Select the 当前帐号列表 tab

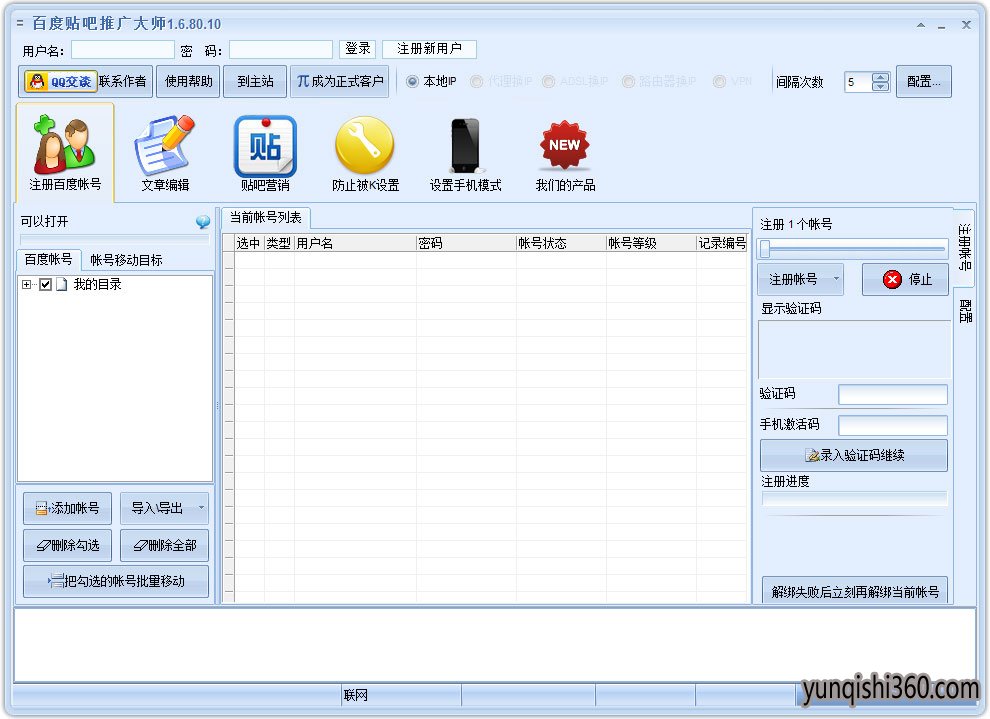click(x=265, y=218)
